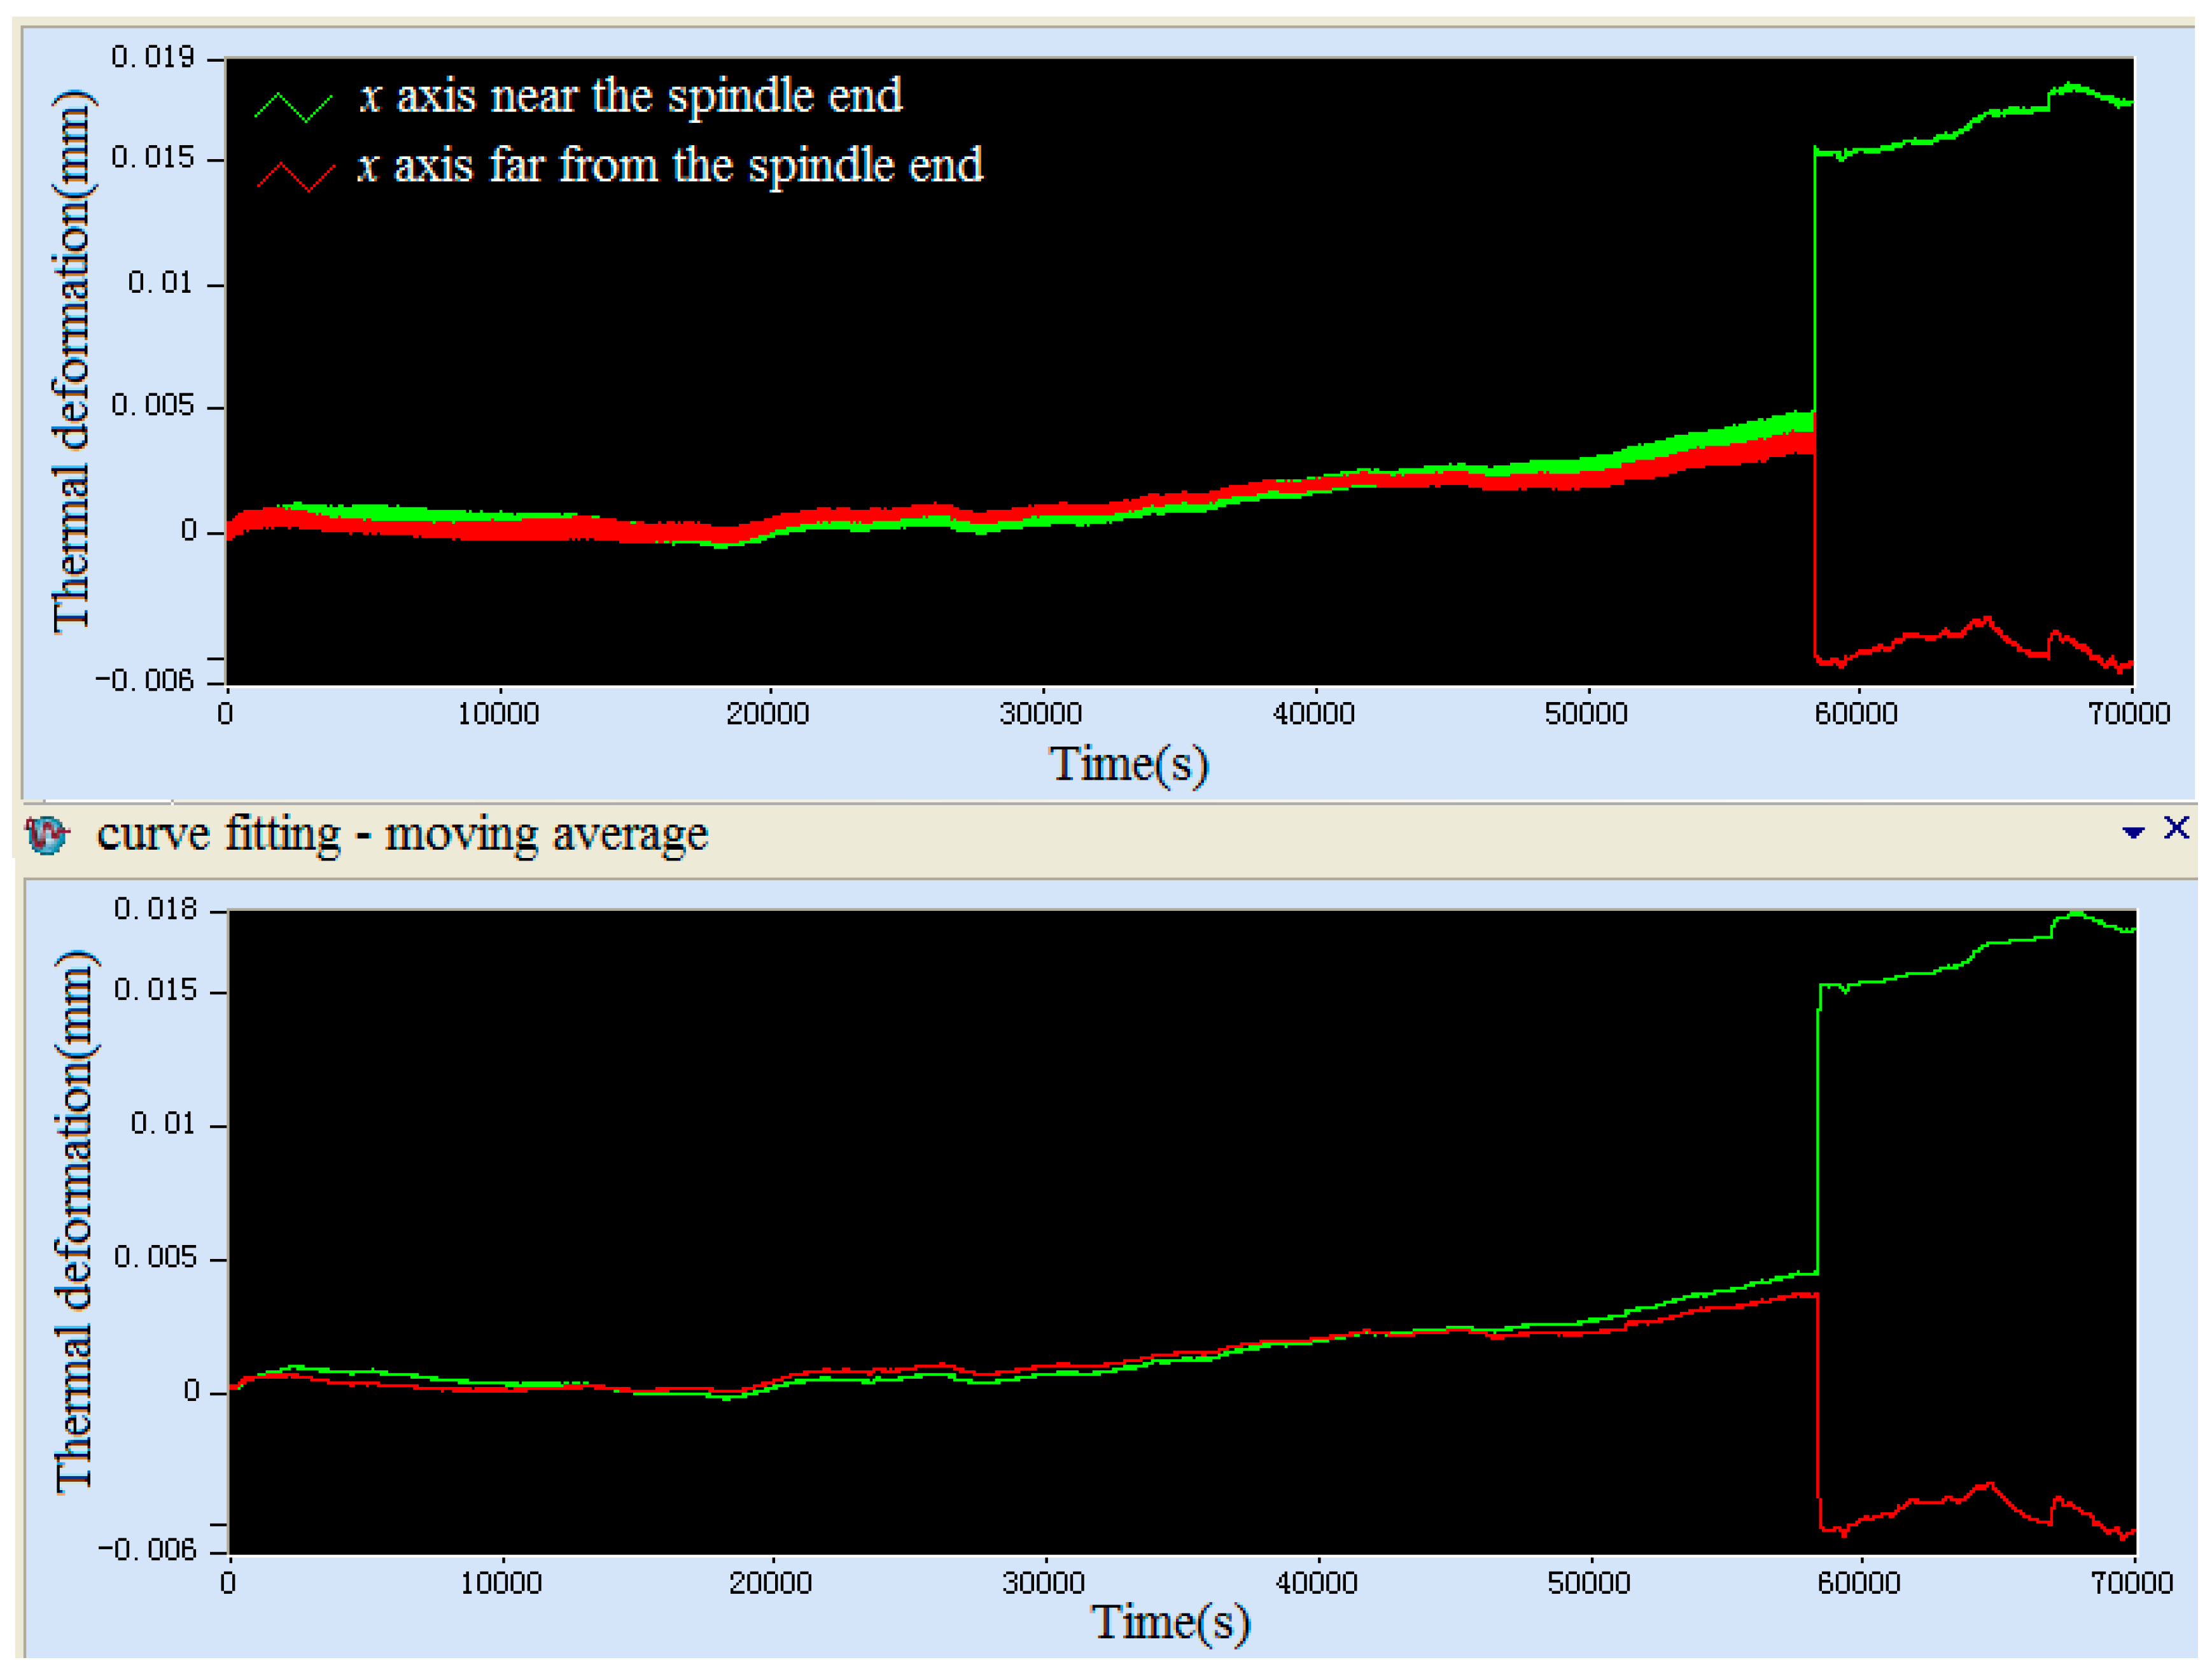Click the 0.005 tick of the raw data plot

pyautogui.click(x=152, y=406)
